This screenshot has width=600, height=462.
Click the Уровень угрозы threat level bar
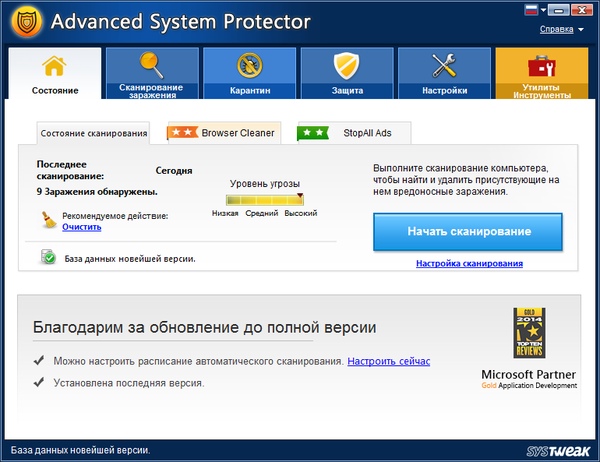tap(265, 200)
